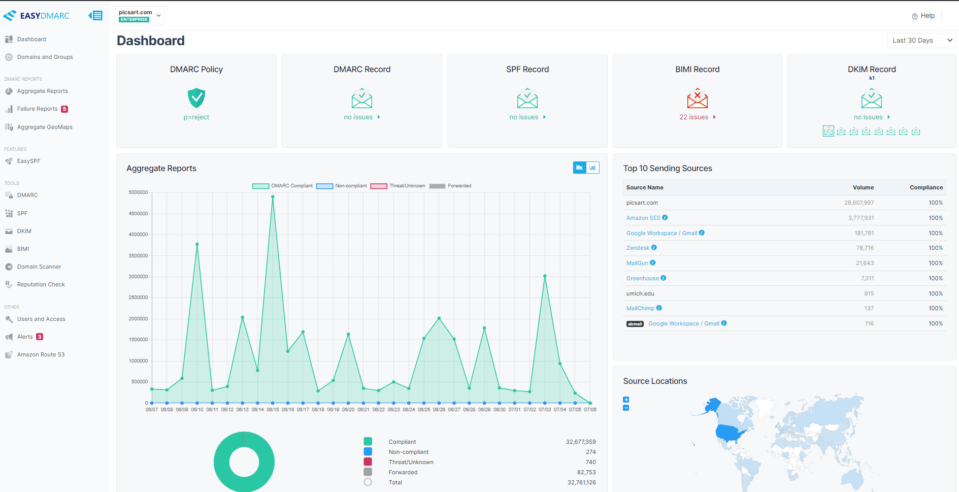This screenshot has width=959, height=492.
Task: Click the blue Non-compliant legend swatch
Action: 367,452
